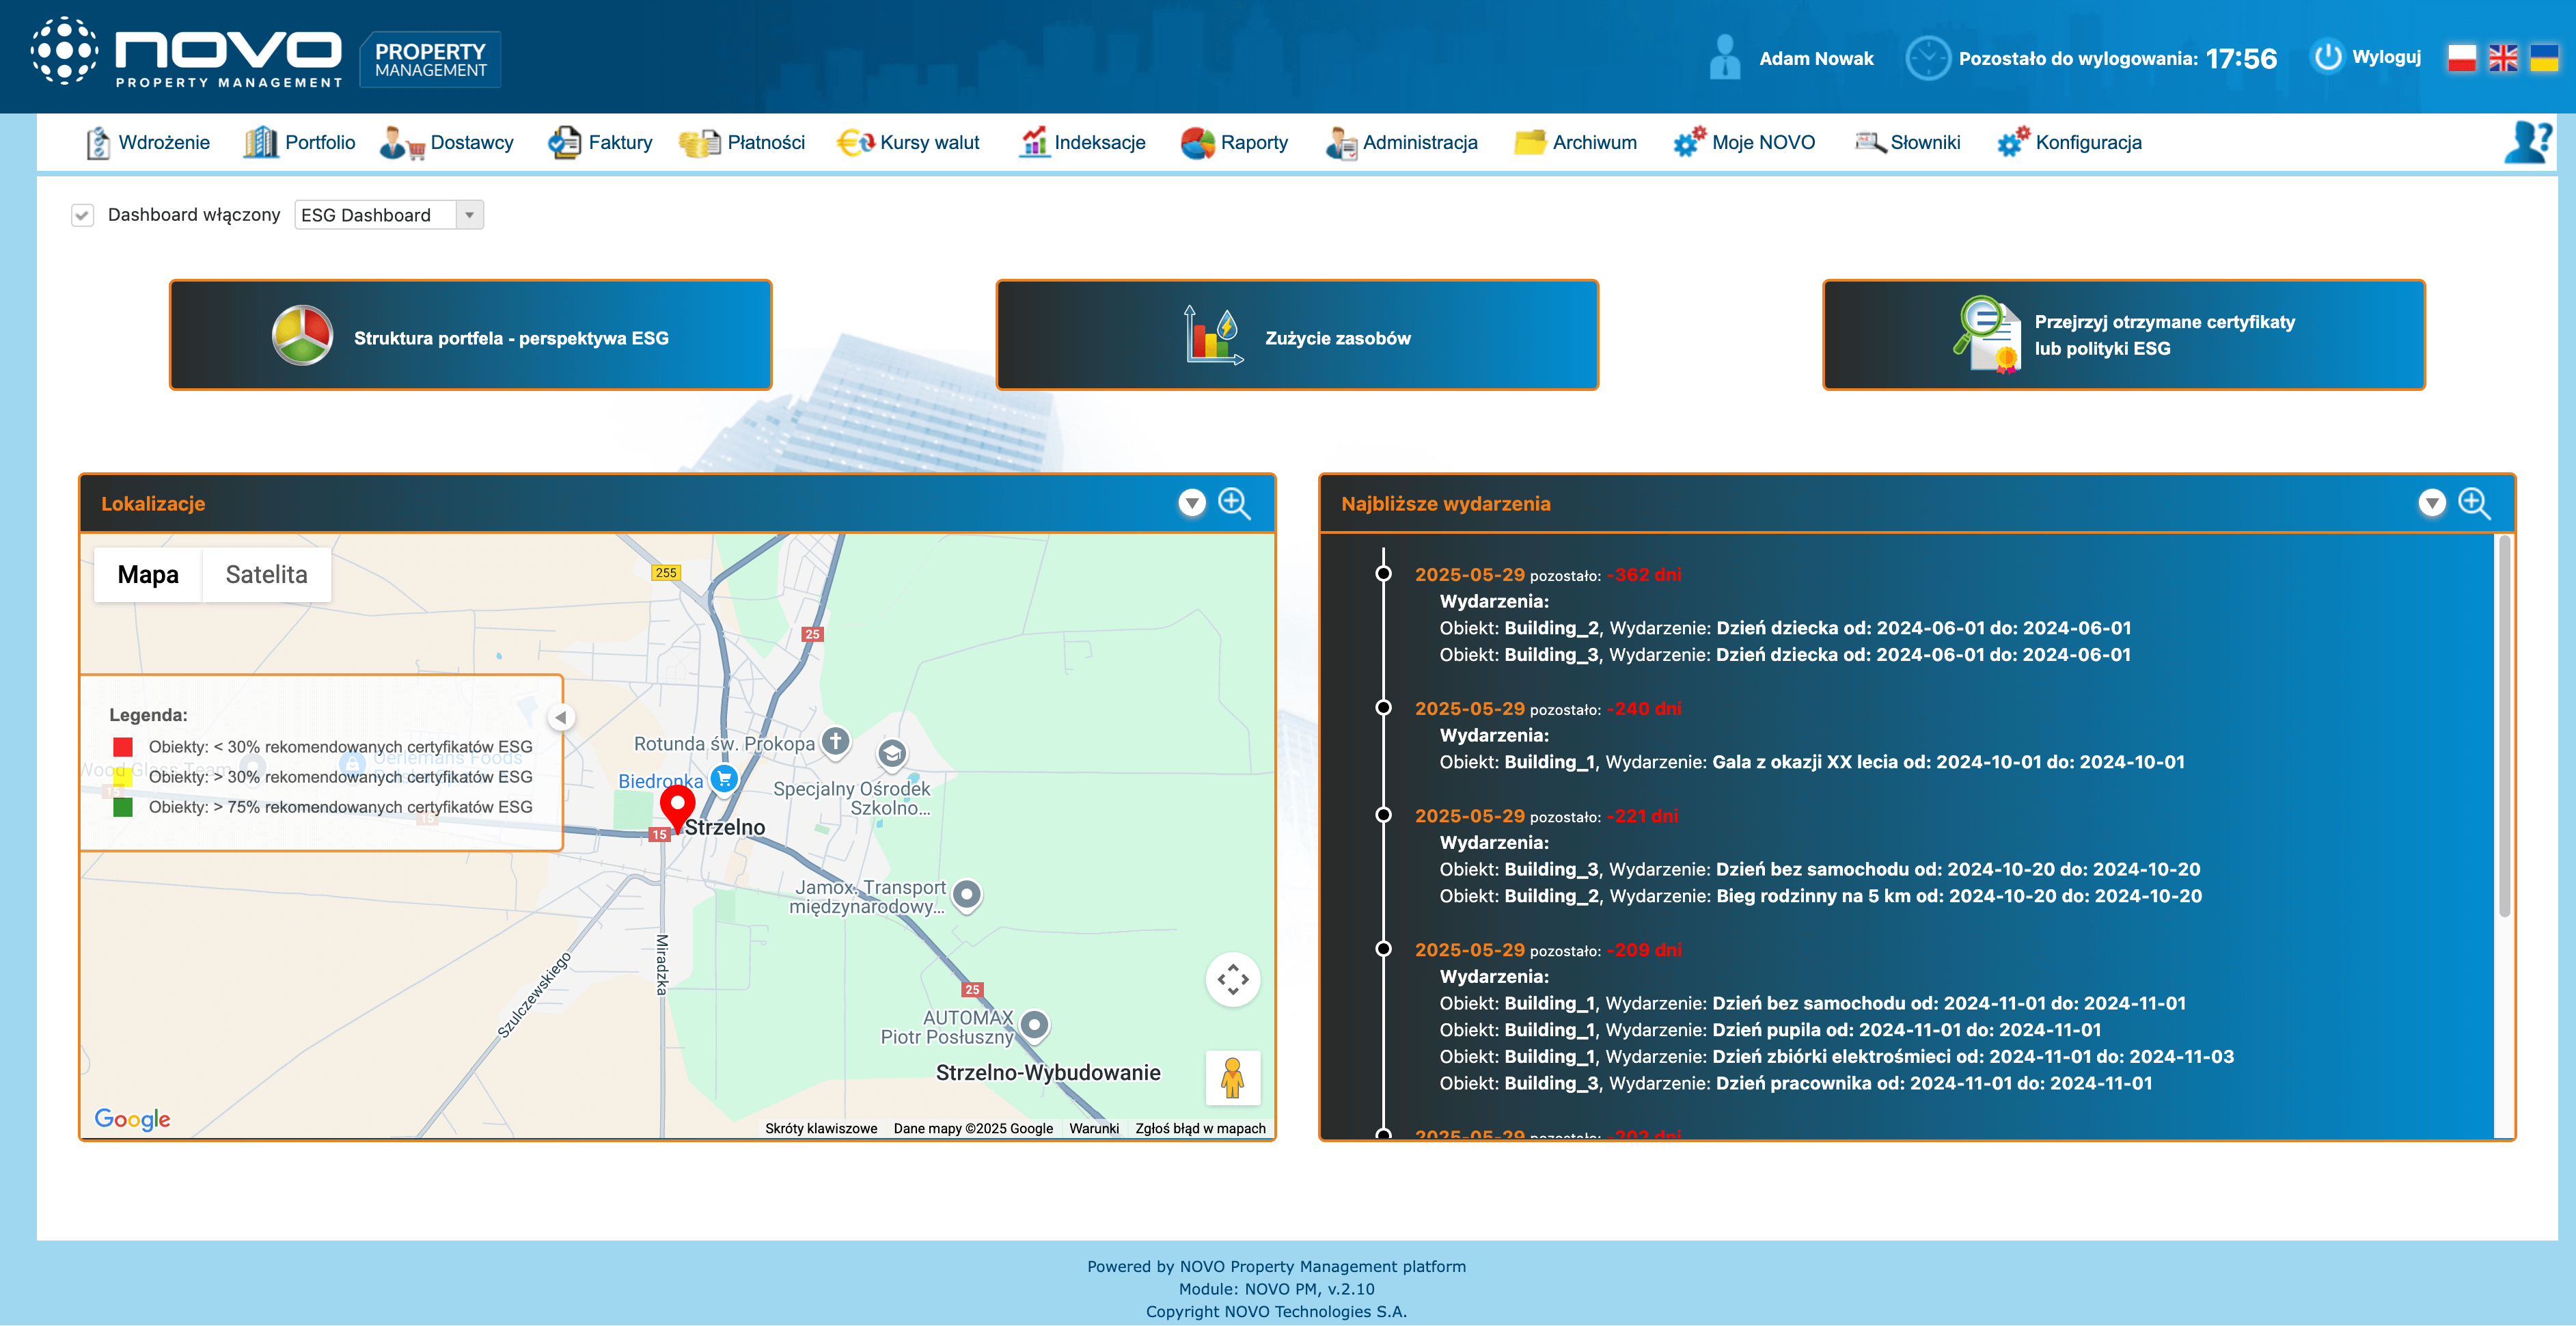Open the help user icon with question mark
Image resolution: width=2576 pixels, height=1326 pixels.
point(2527,142)
